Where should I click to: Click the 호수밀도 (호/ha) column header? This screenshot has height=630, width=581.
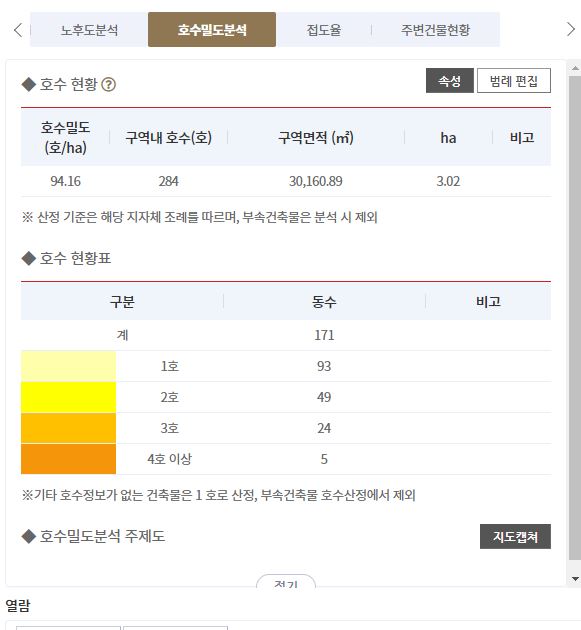pyautogui.click(x=65, y=137)
